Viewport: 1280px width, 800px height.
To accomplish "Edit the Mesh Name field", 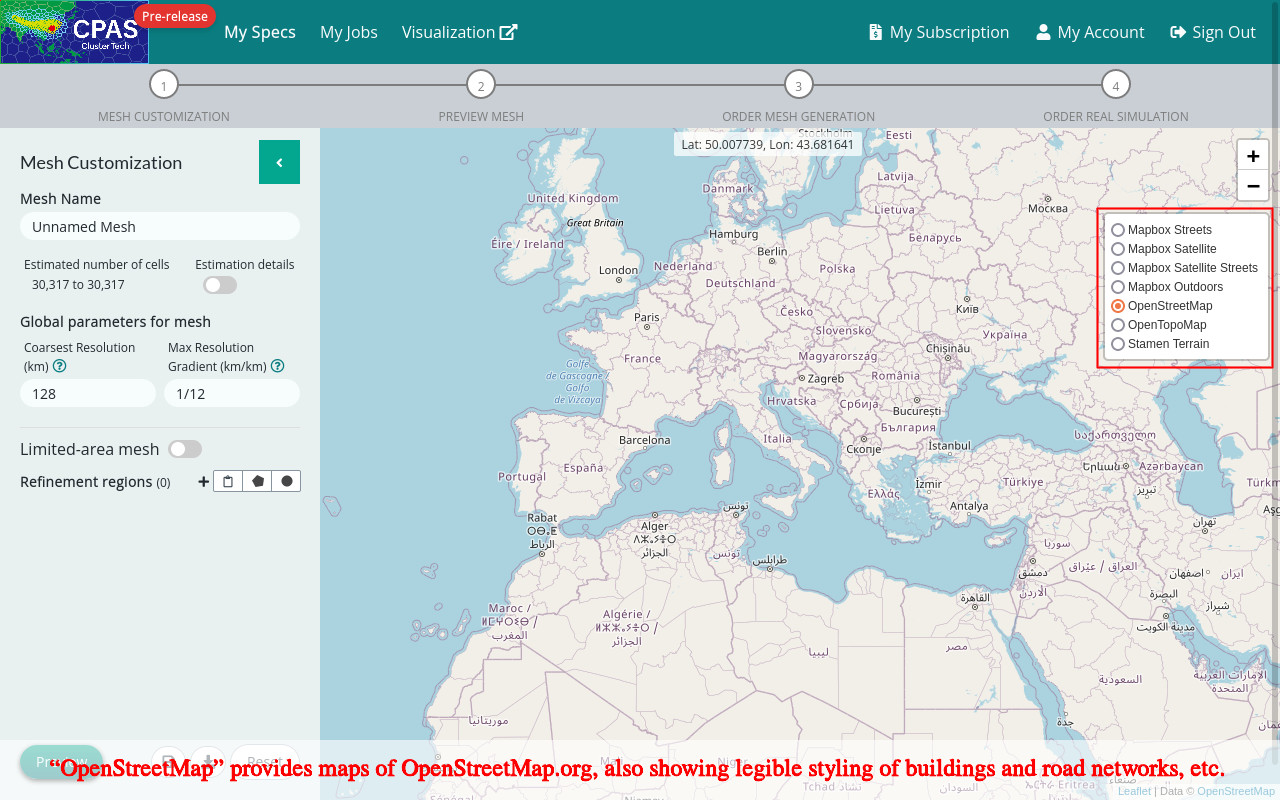I will click(x=160, y=226).
